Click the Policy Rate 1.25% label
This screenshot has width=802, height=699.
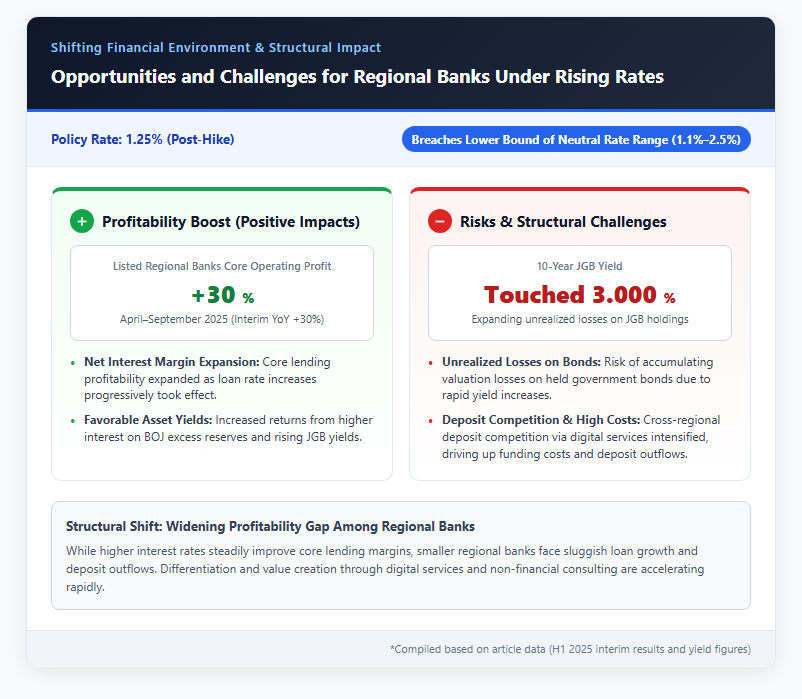coord(143,139)
